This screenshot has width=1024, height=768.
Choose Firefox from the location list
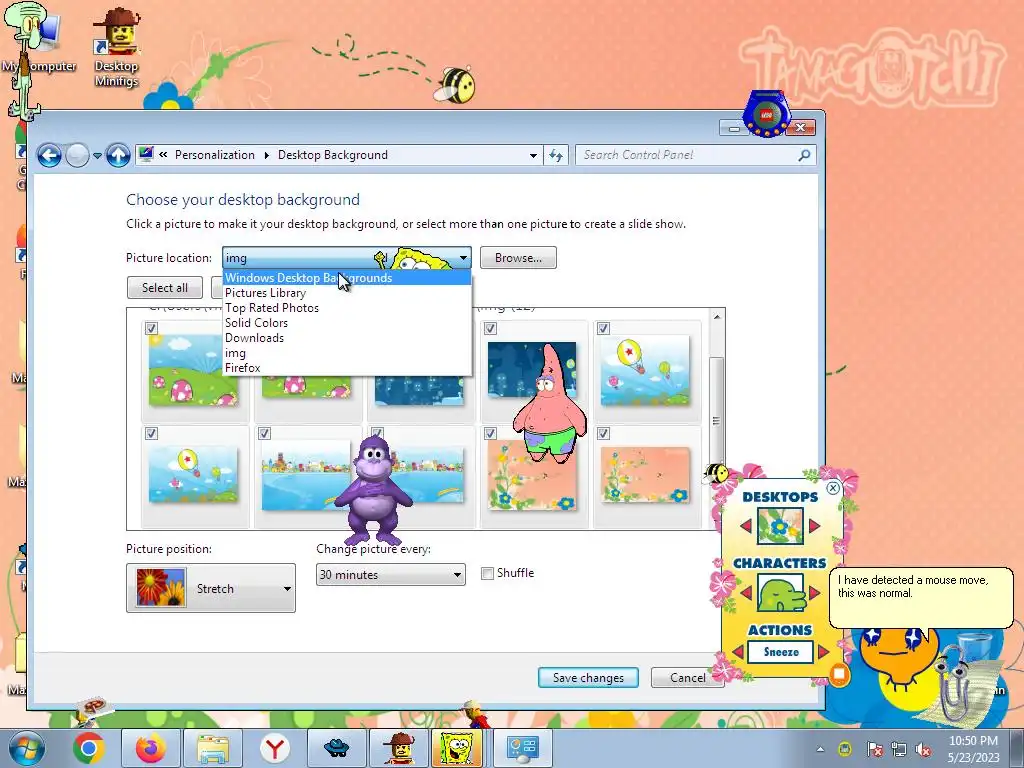[347, 368]
